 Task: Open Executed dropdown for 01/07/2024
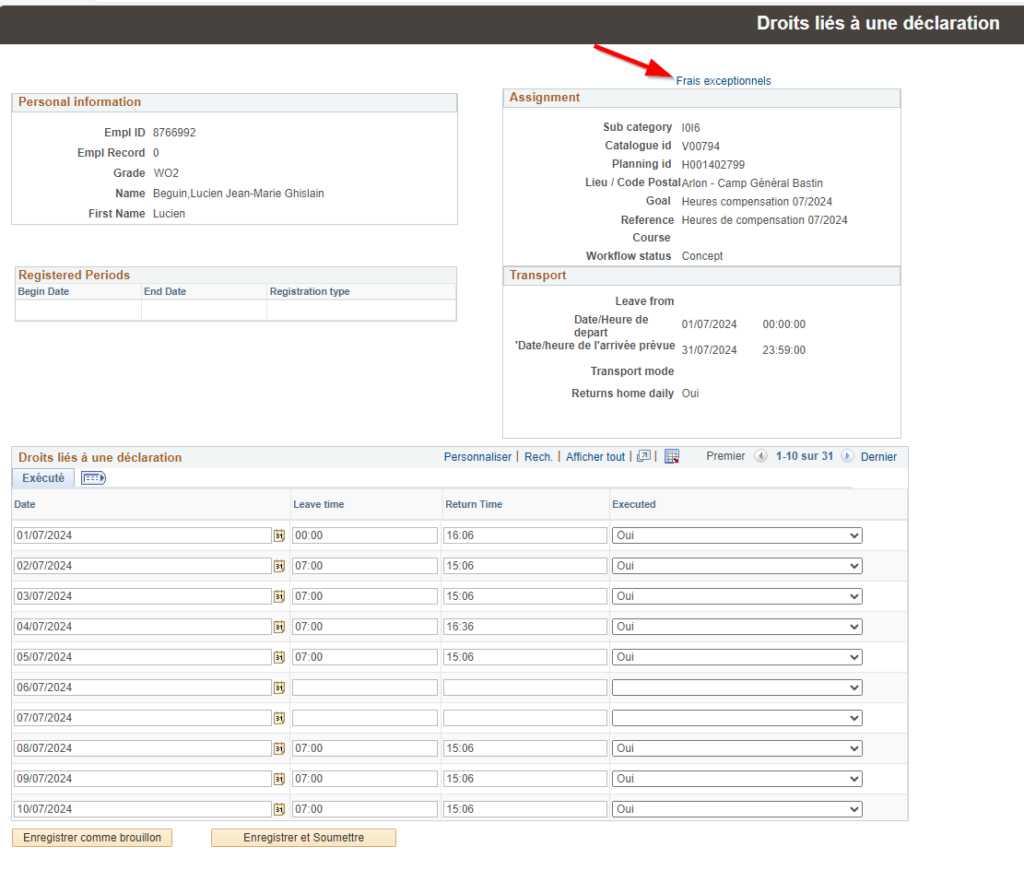(737, 536)
